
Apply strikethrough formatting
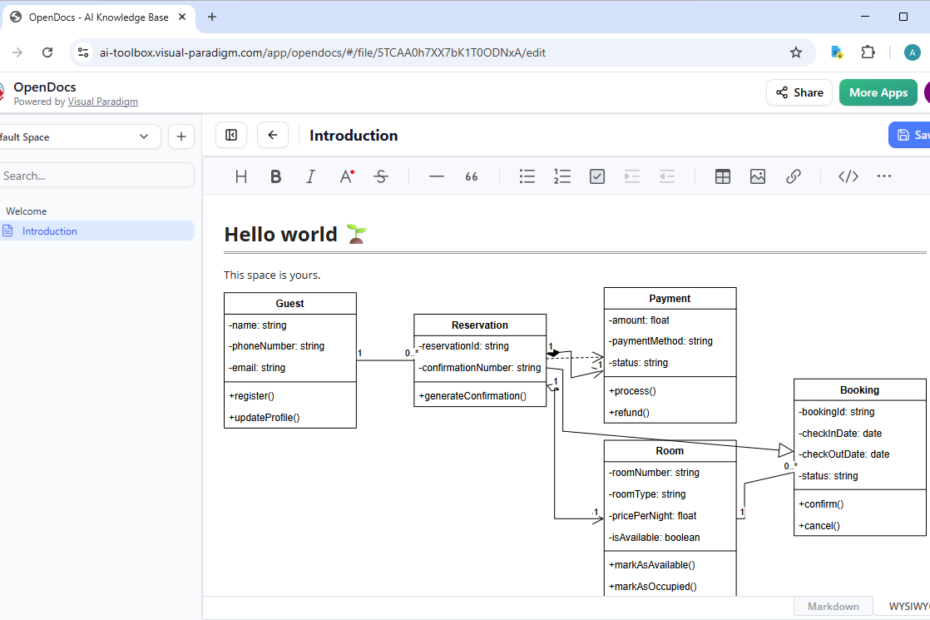tap(381, 177)
